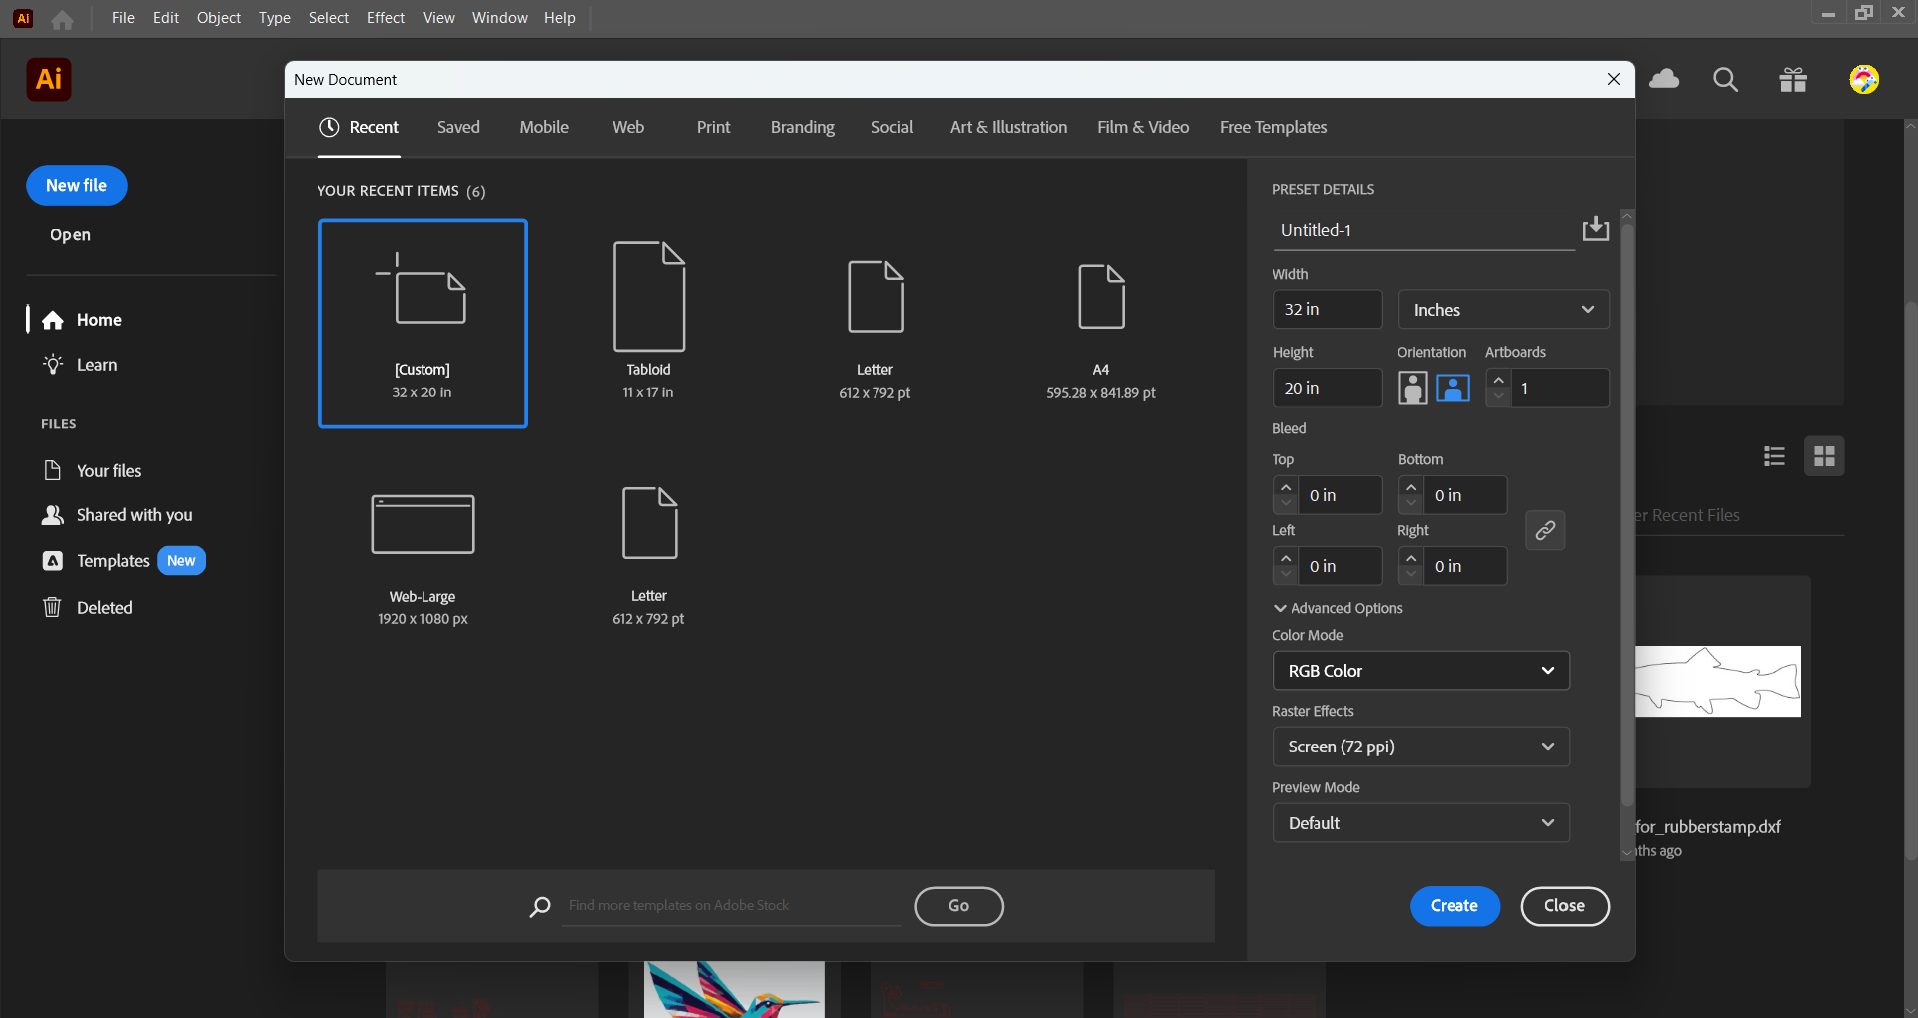Switch to the Web tab
This screenshot has width=1918, height=1018.
[x=628, y=127]
